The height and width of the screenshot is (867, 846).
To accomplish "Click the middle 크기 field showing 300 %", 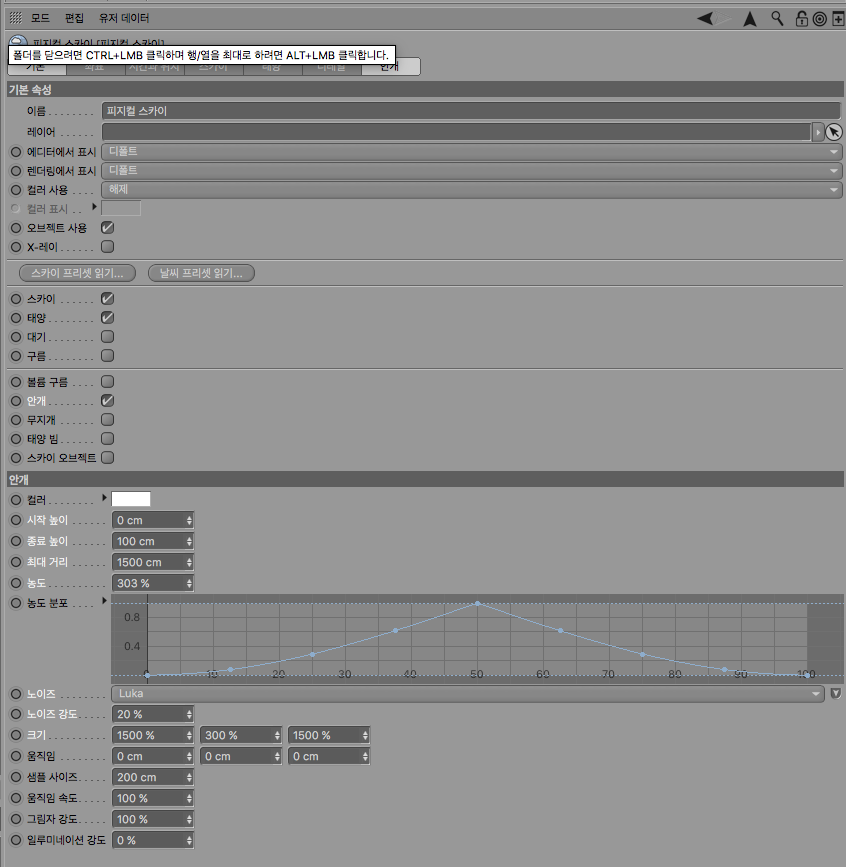I will (241, 735).
